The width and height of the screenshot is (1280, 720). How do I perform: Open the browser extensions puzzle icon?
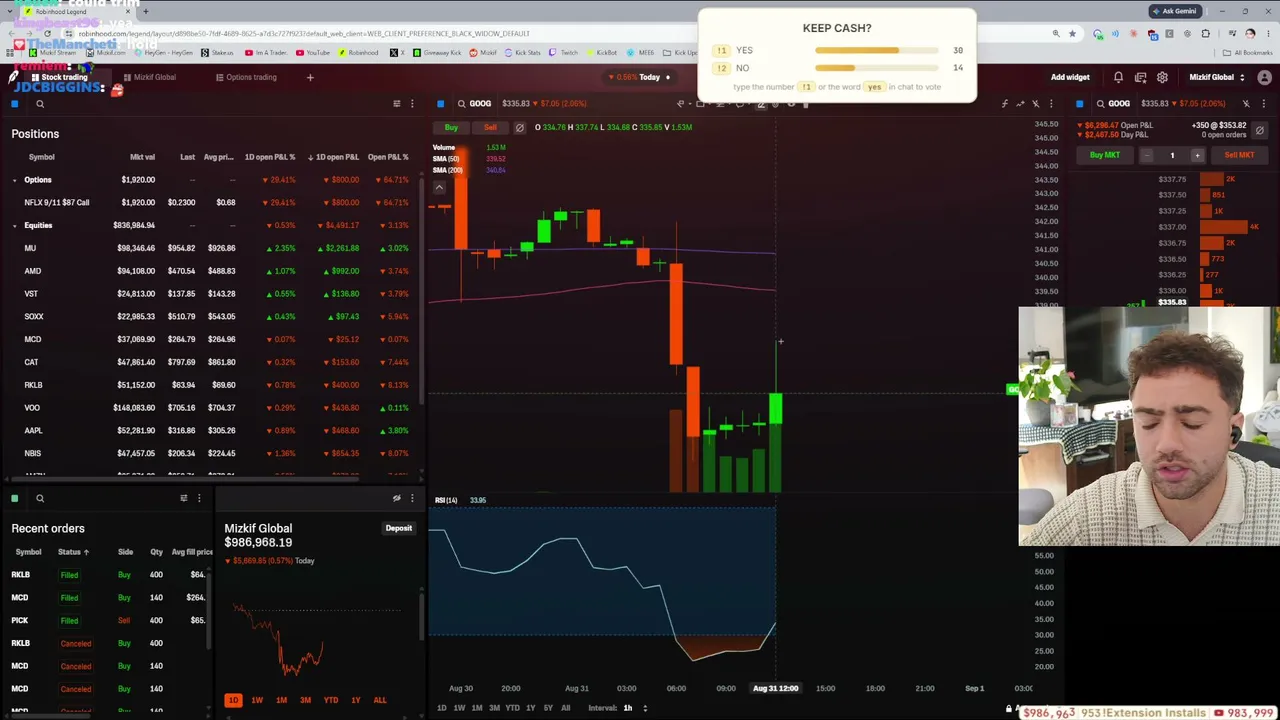click(x=1205, y=34)
